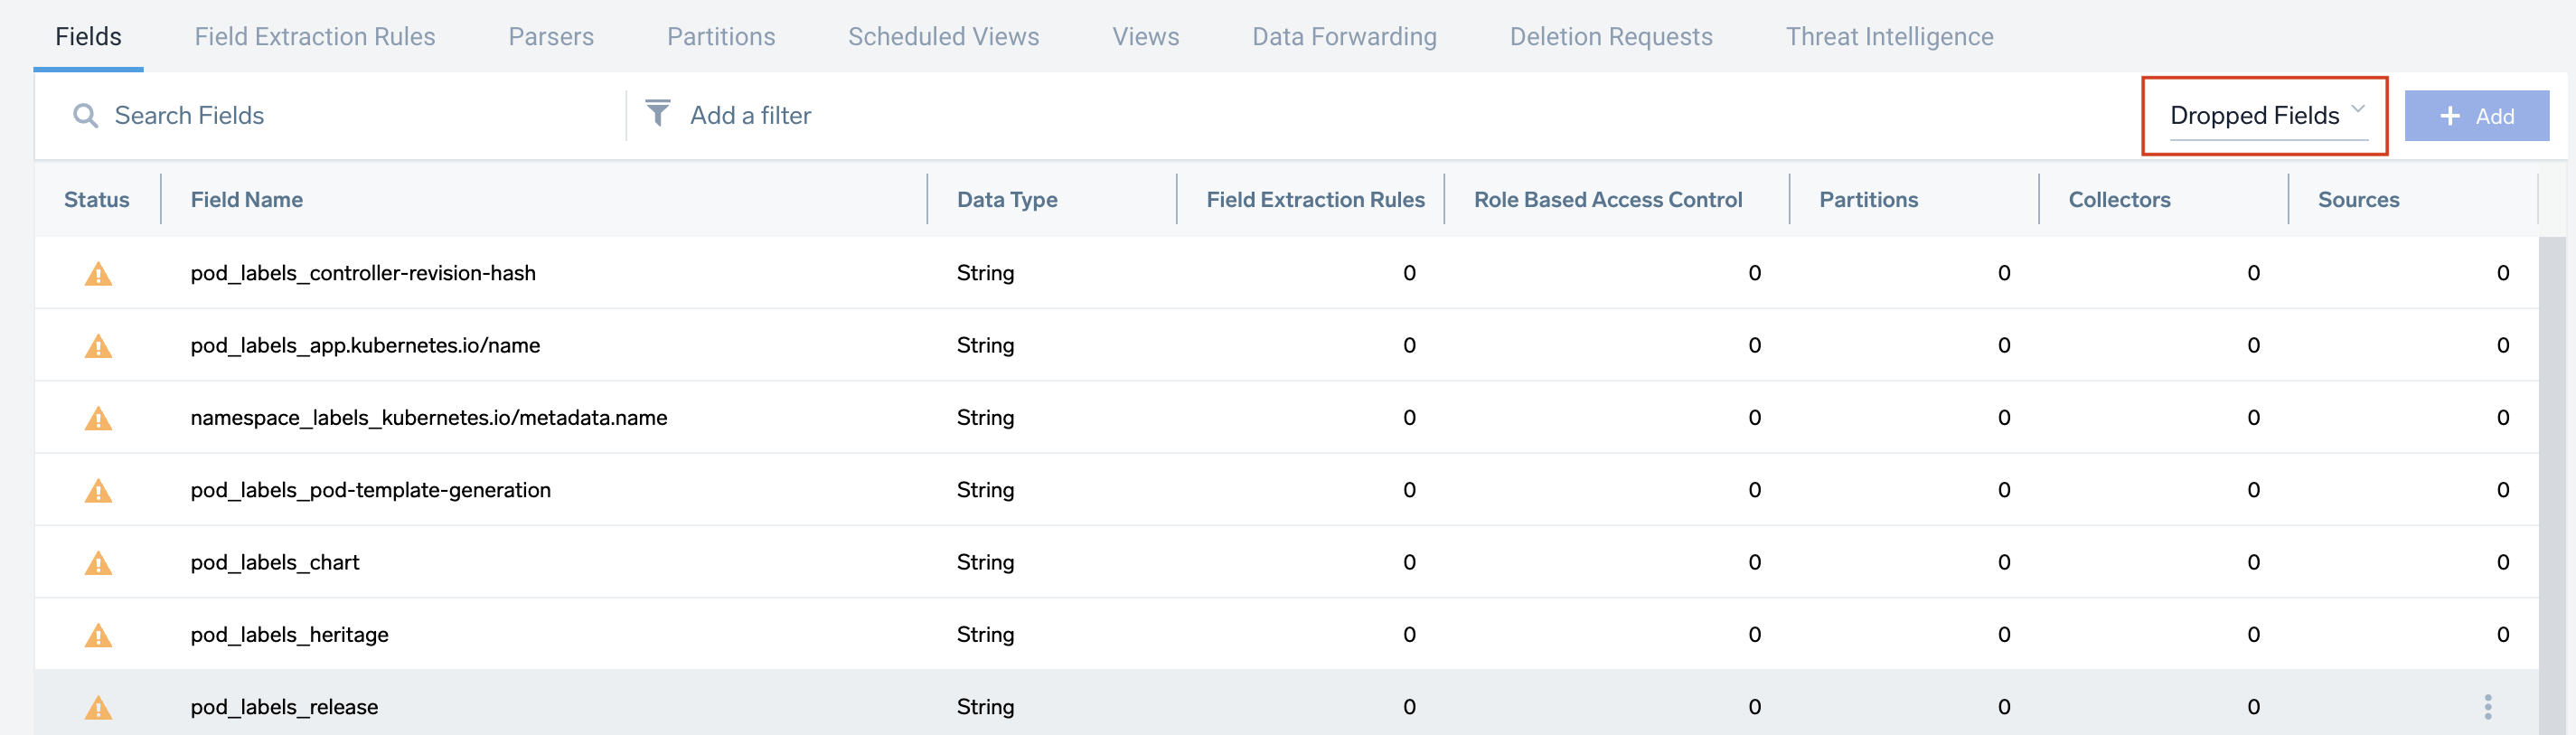Screen dimensions: 2576x735
Task: Click warning icon for namespace_labels_kubernetes.io/metadata.name
Action: 98,418
